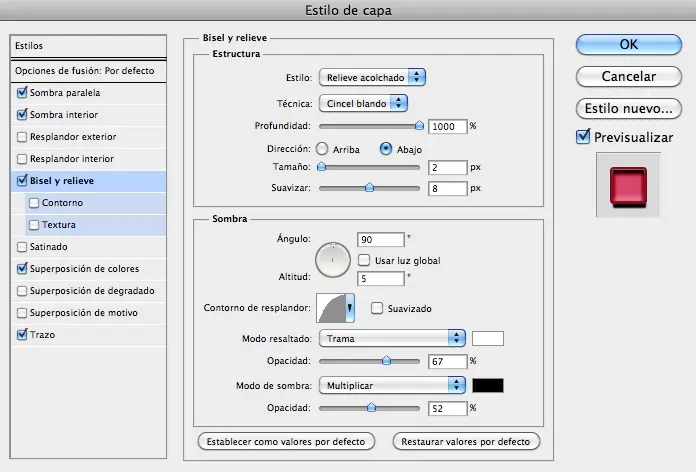Toggle the Previsualizar checkbox
The height and width of the screenshot is (472, 696).
click(x=583, y=137)
